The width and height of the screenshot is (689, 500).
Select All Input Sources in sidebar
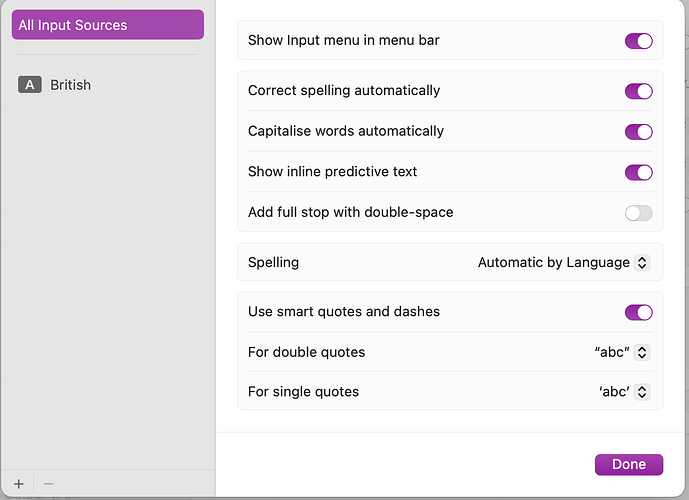(x=107, y=25)
